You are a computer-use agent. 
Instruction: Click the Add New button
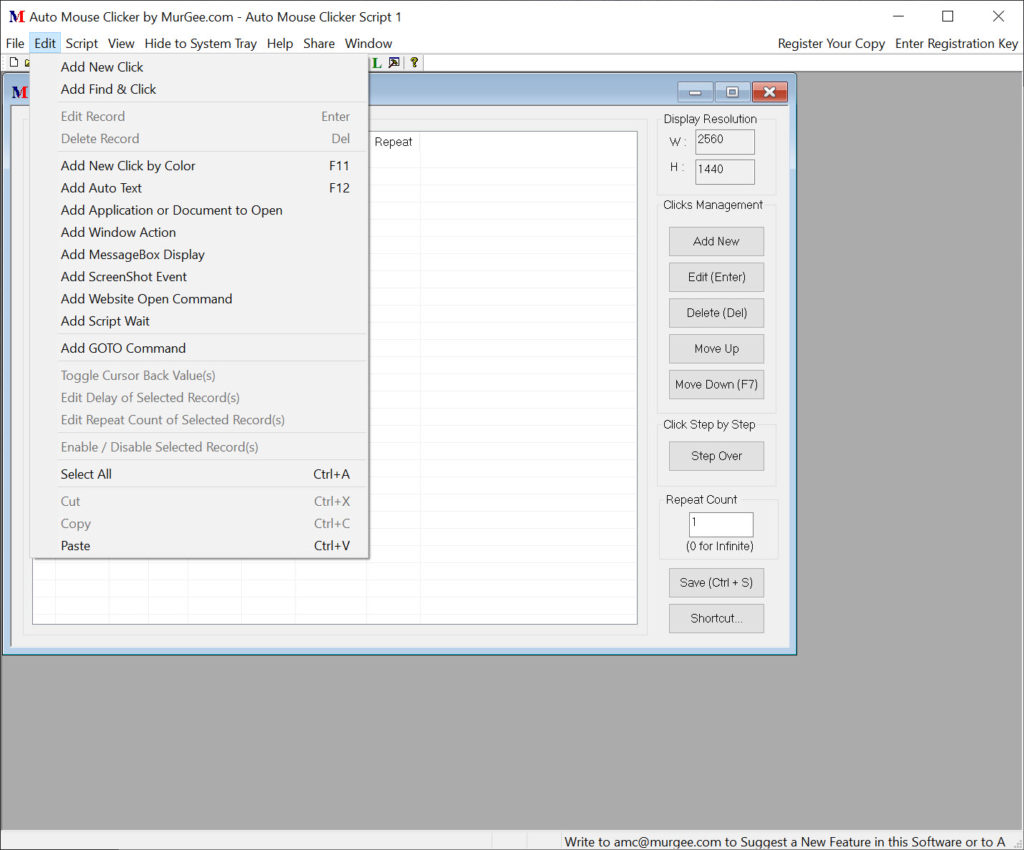click(716, 242)
